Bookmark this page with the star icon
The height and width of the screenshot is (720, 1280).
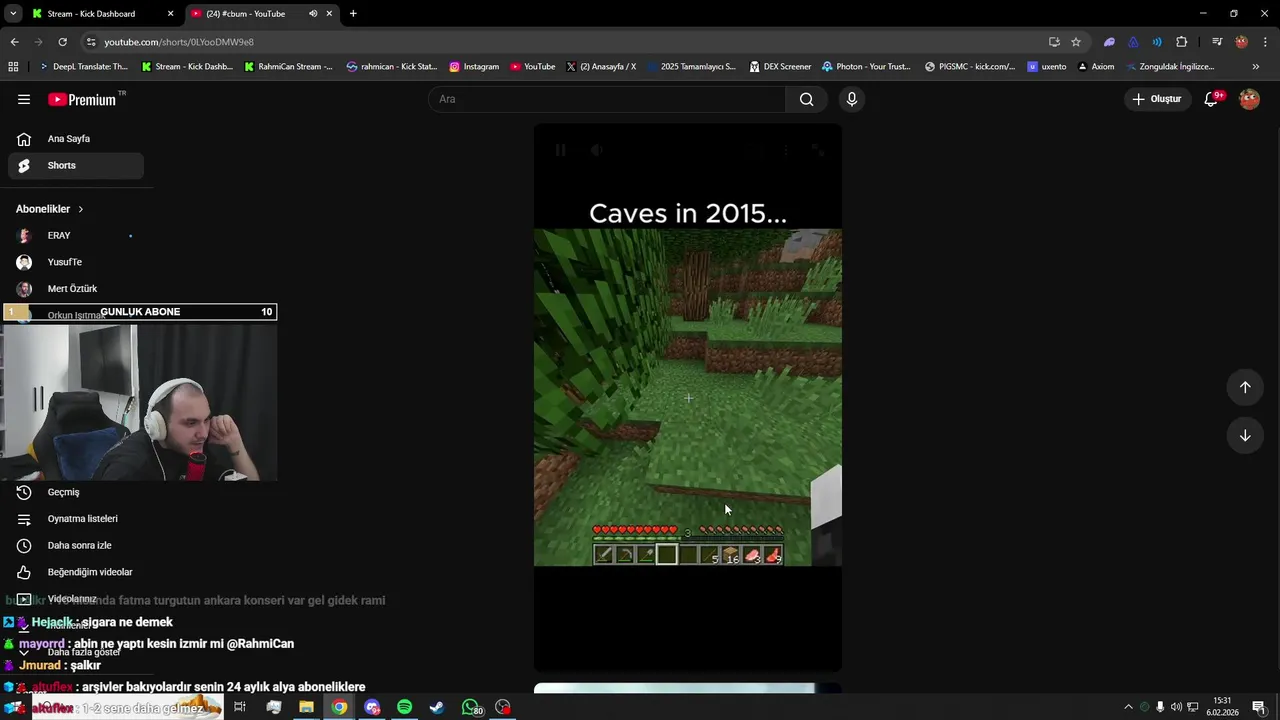(x=1076, y=42)
